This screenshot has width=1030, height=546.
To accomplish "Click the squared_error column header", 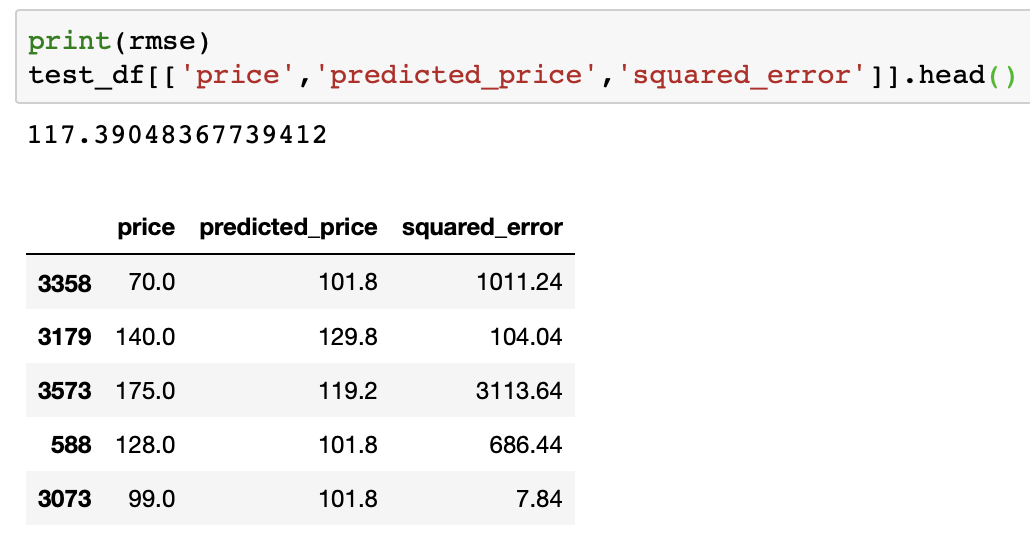I will pyautogui.click(x=482, y=228).
